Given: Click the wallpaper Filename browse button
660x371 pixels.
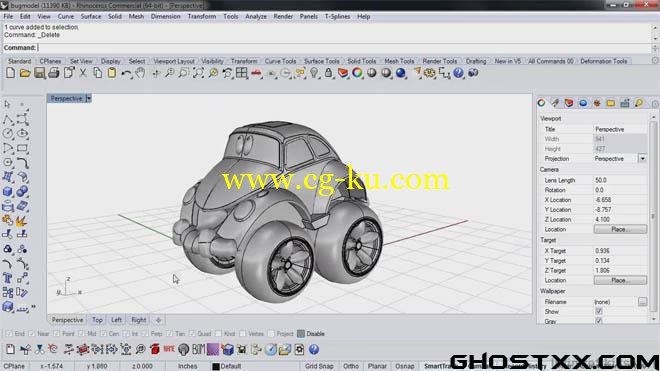Looking at the screenshot, I should coord(642,302).
